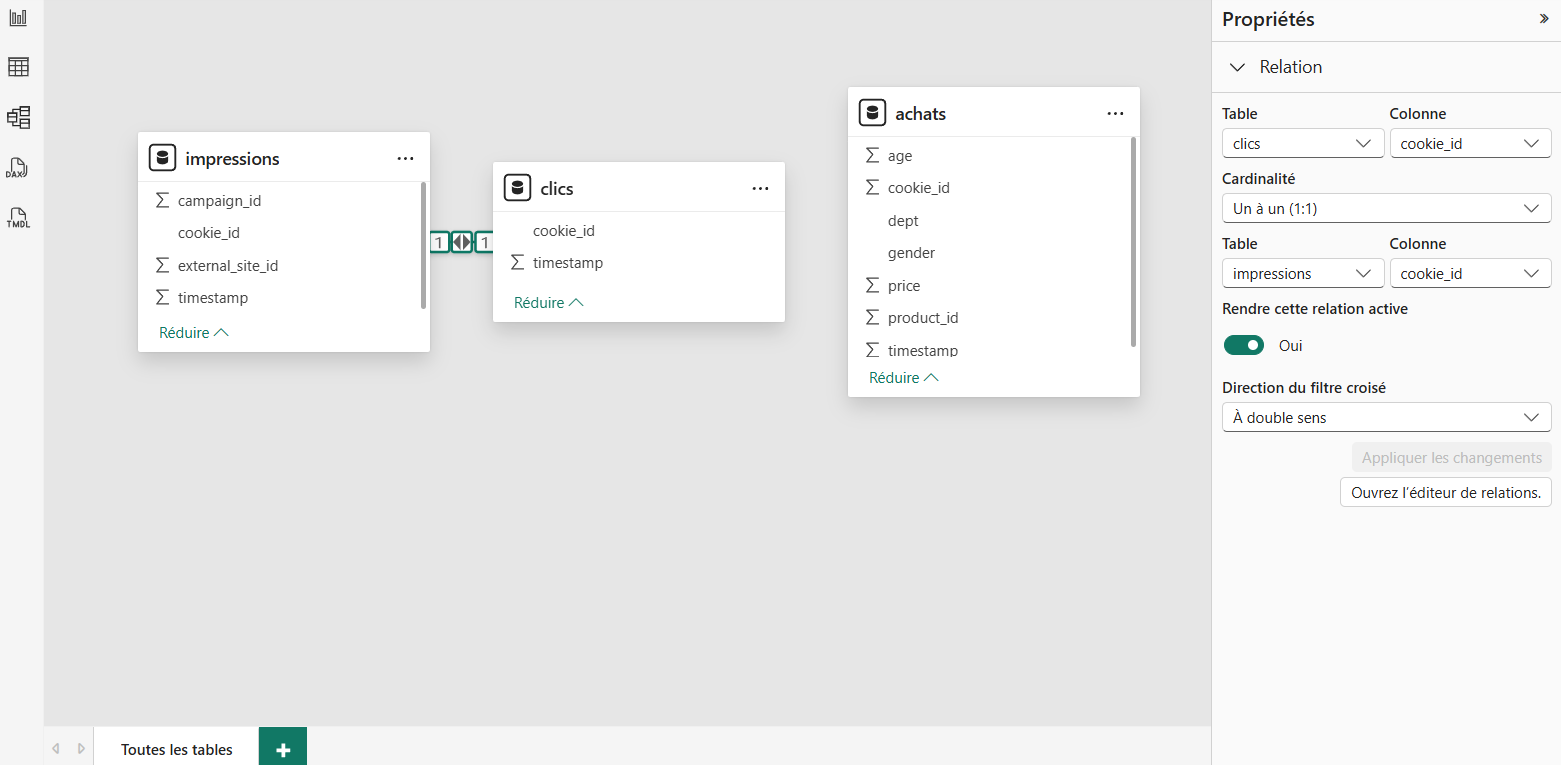The image size is (1561, 765).
Task: Open the TMDL view icon
Action: (18, 217)
